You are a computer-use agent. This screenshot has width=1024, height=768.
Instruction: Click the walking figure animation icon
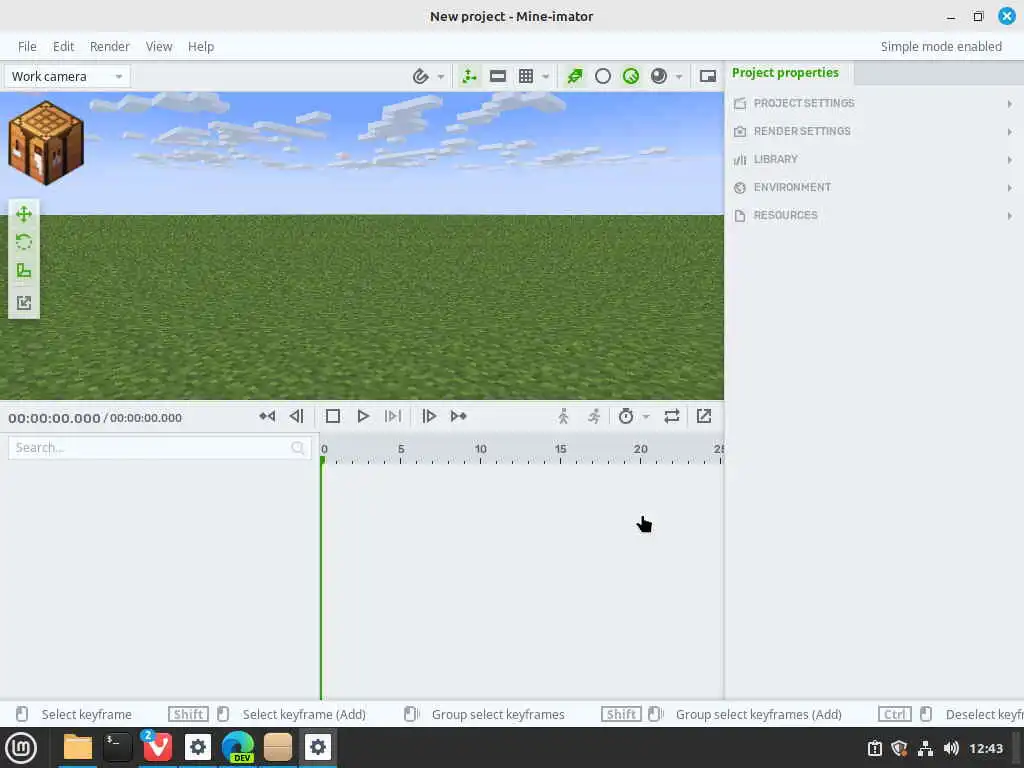[564, 416]
